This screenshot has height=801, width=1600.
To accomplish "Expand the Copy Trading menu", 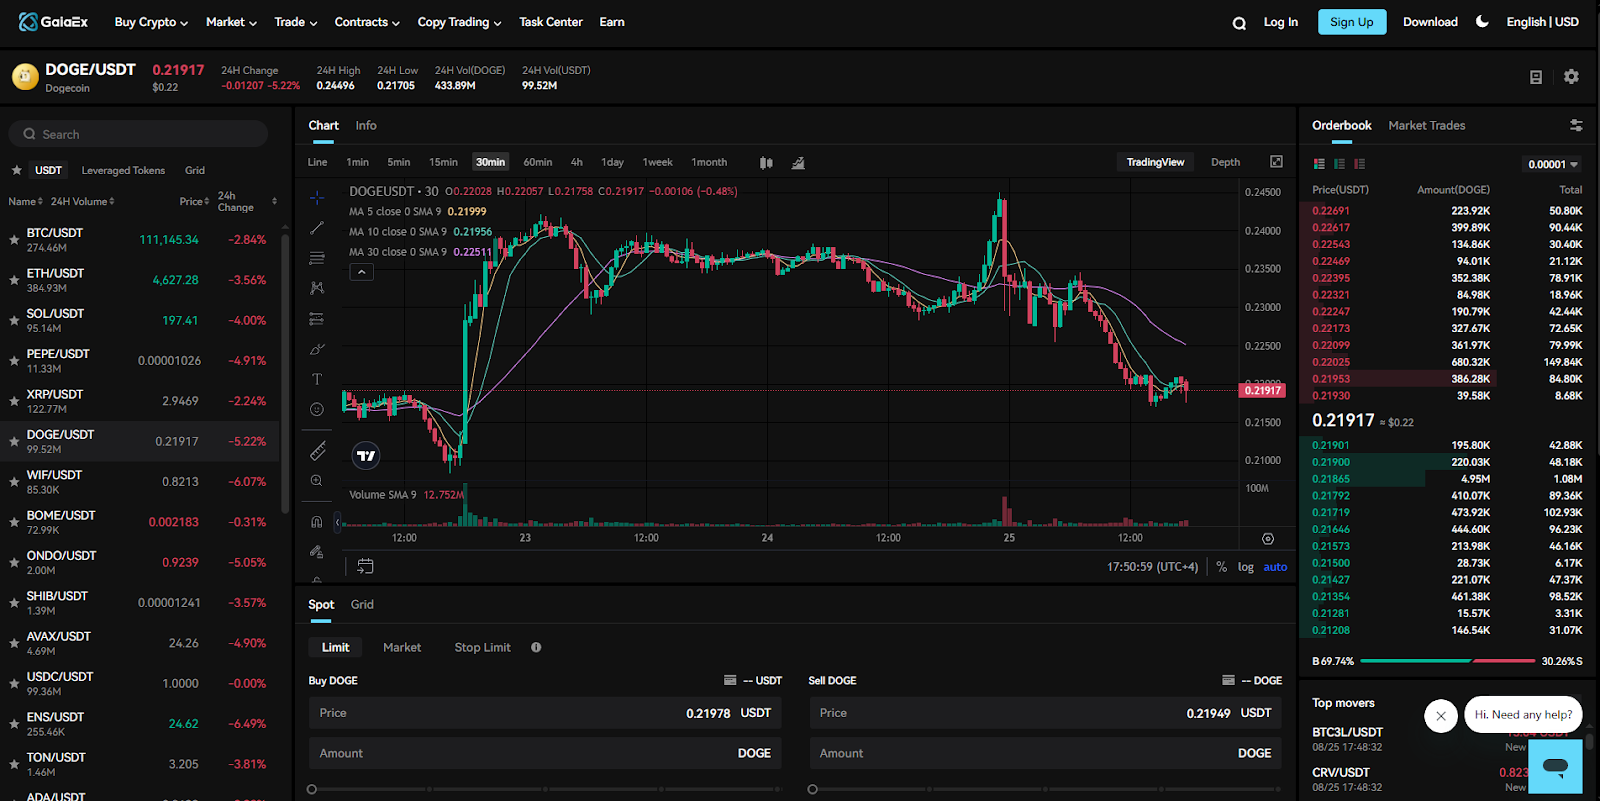I will 459,22.
